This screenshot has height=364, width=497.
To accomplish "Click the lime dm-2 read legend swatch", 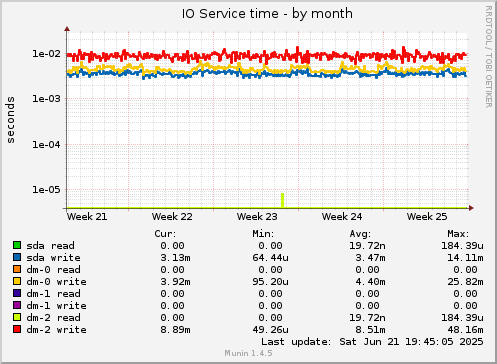I will 17,317.
